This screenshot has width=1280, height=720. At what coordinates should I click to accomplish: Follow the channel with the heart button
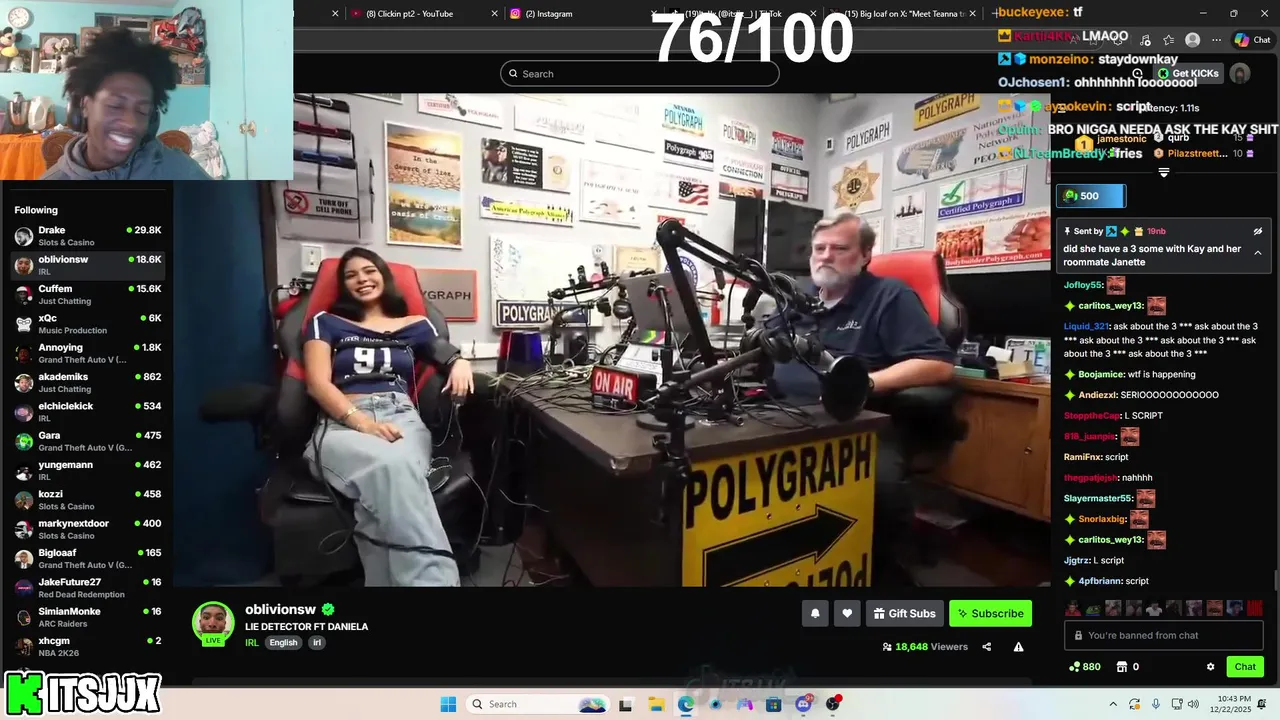pos(847,613)
